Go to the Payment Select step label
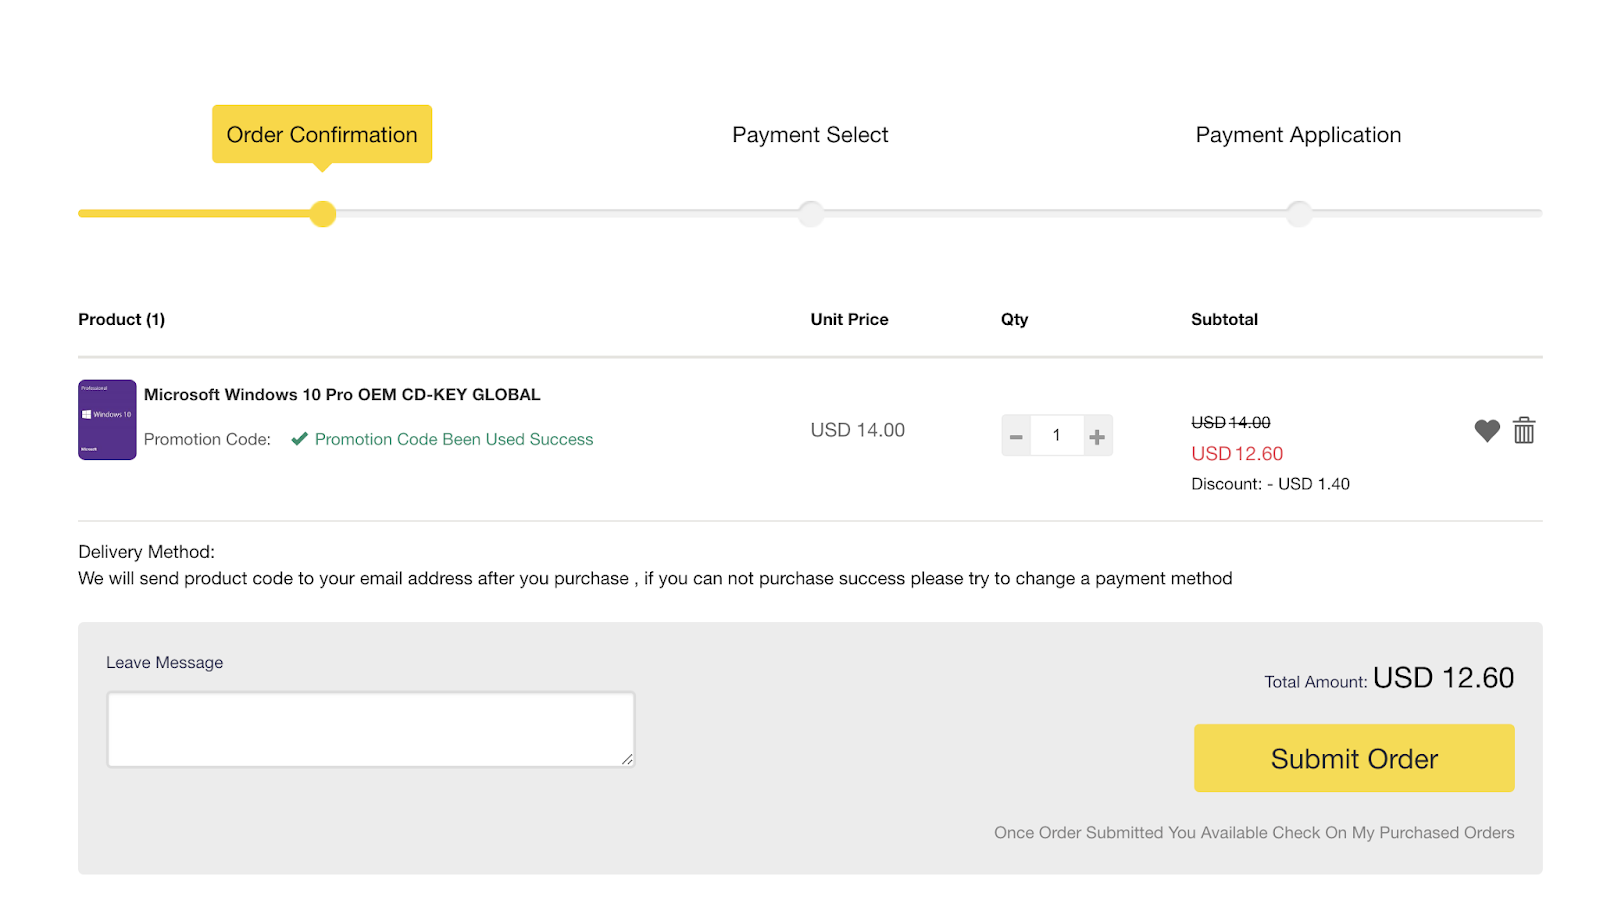The width and height of the screenshot is (1600, 922). (x=810, y=135)
